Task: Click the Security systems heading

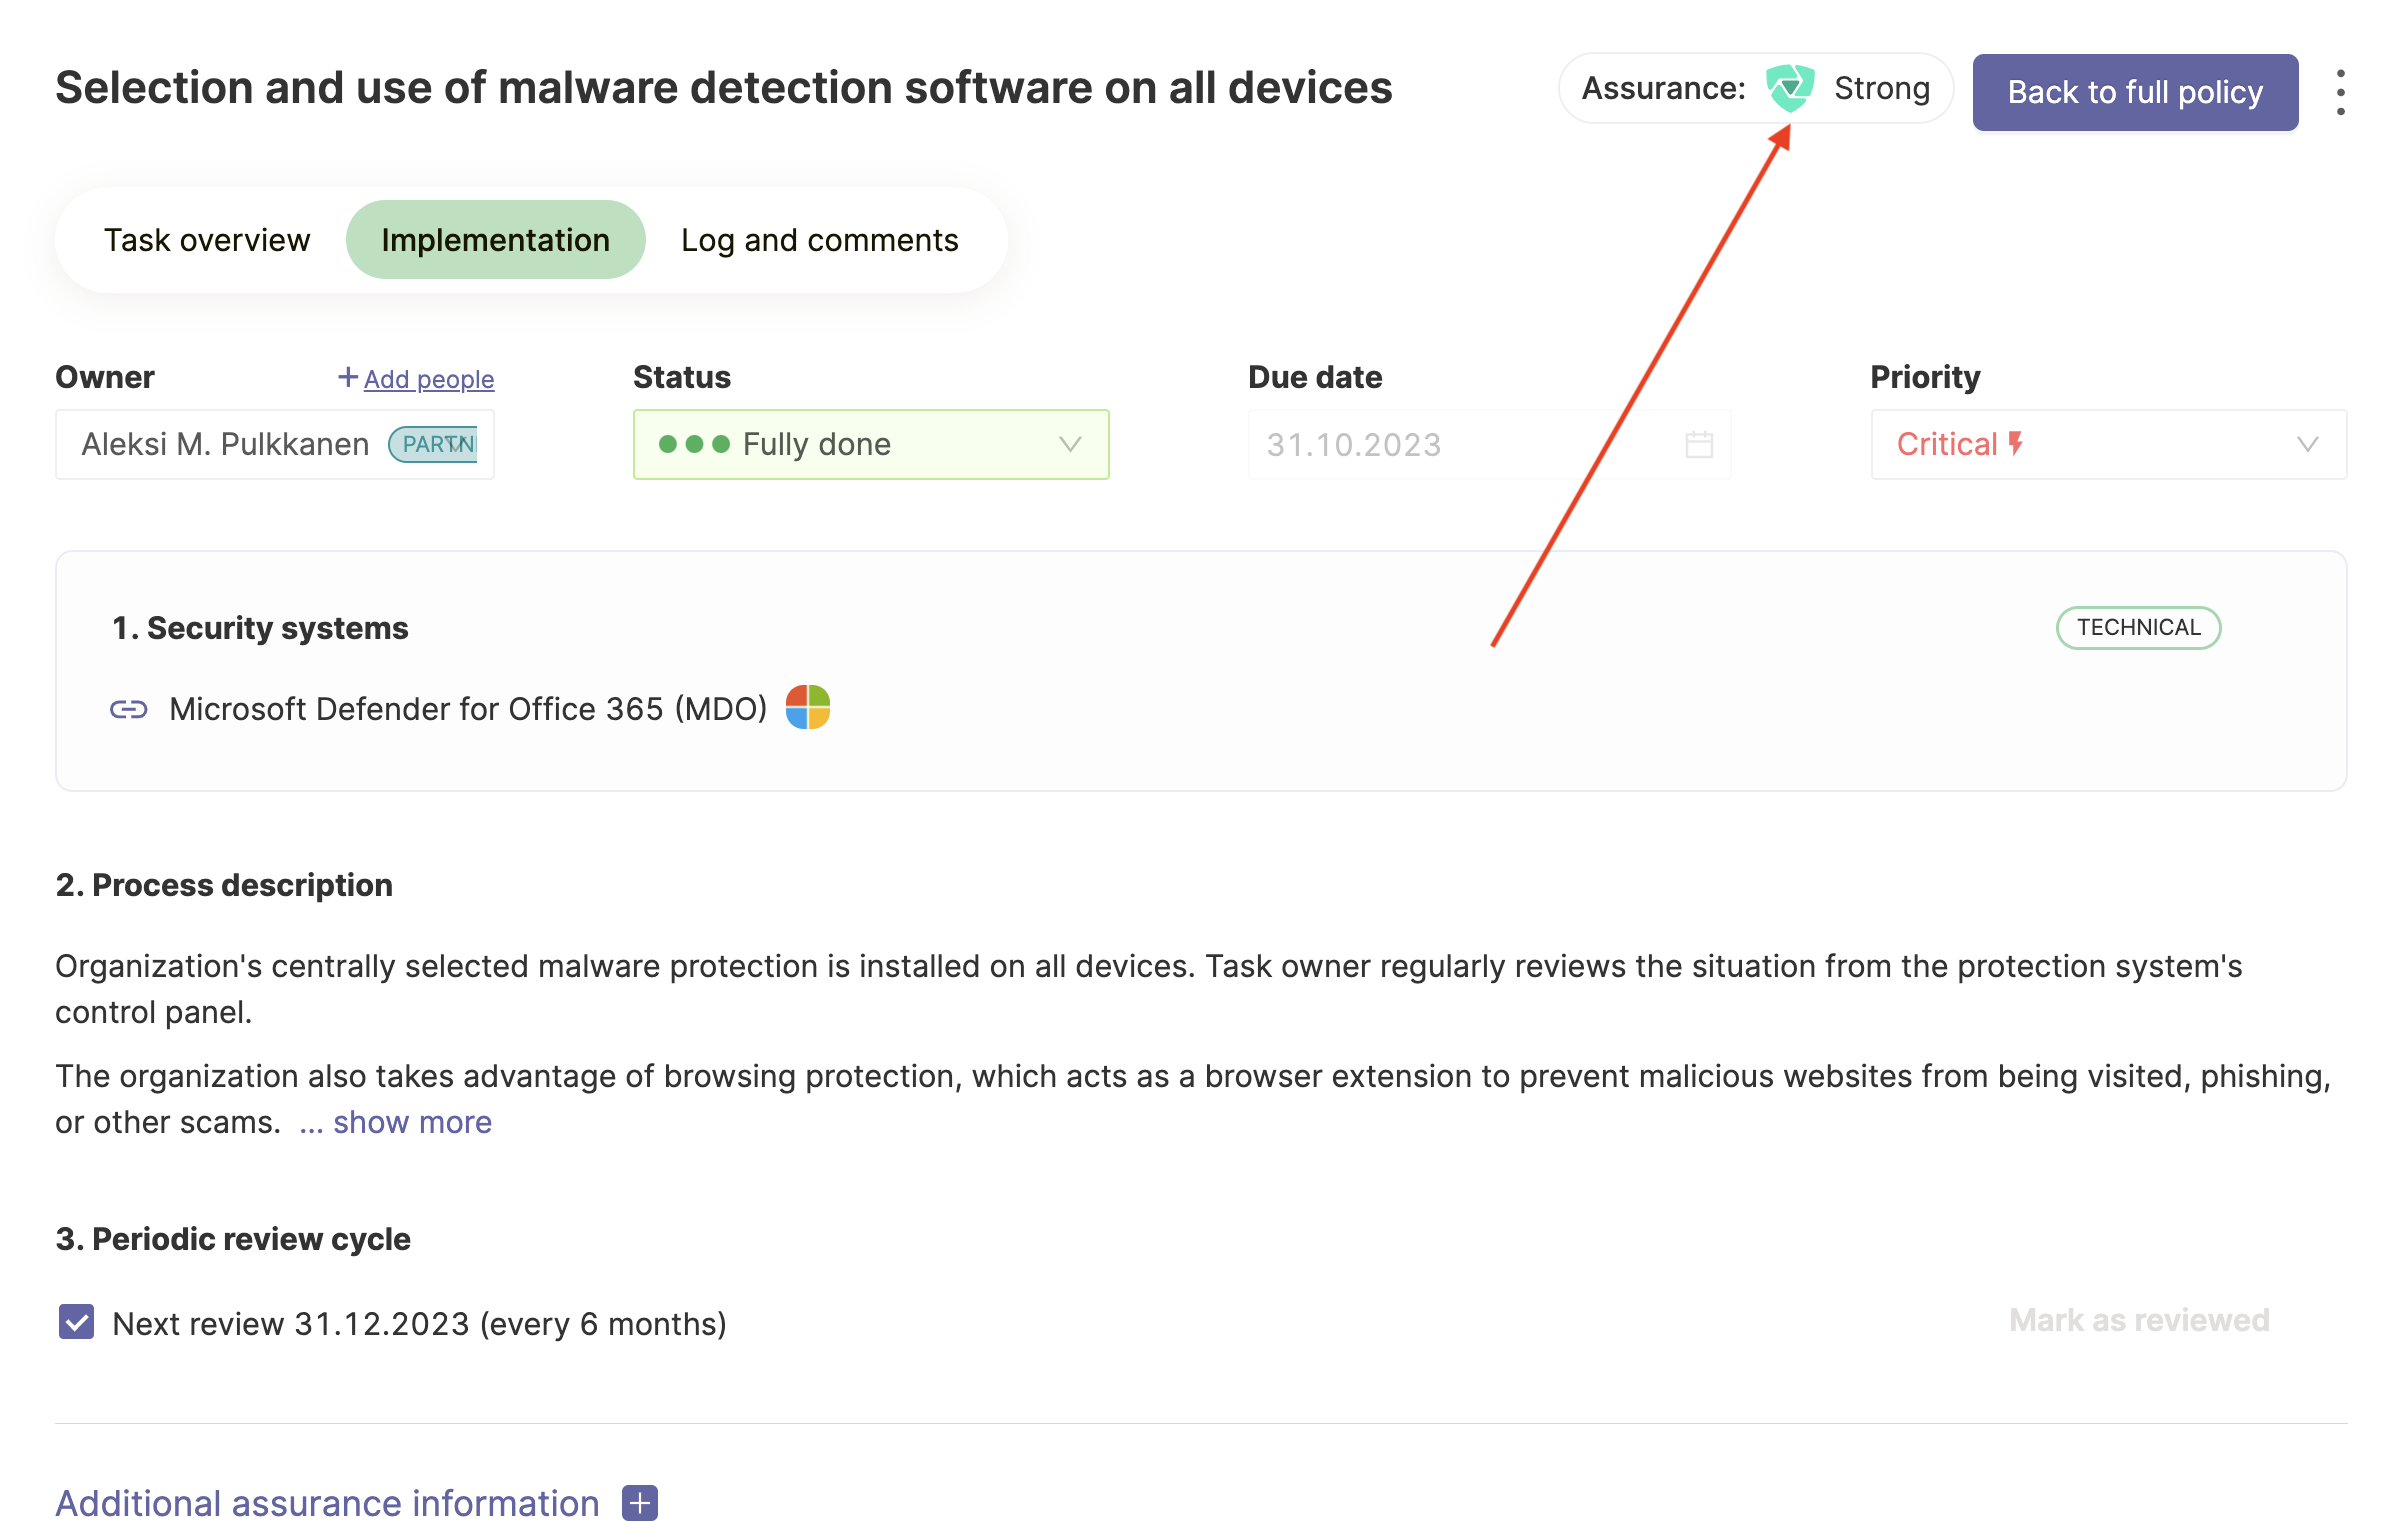Action: (x=260, y=628)
